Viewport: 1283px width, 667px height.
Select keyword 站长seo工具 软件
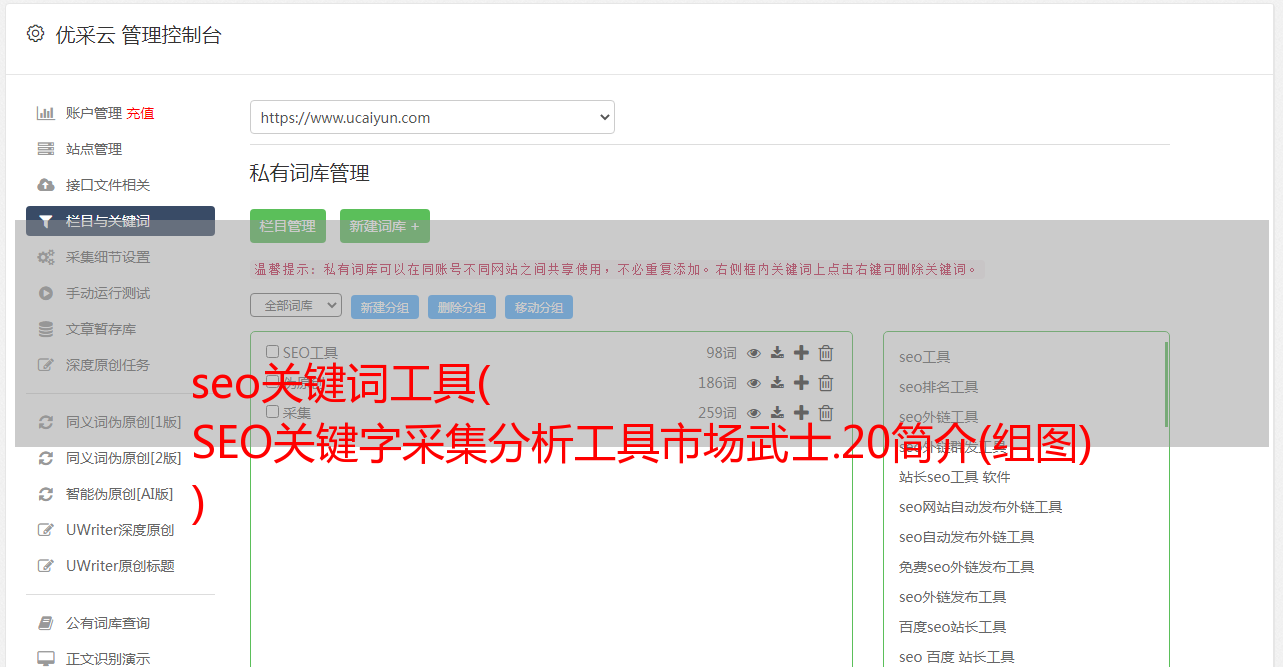click(x=954, y=477)
